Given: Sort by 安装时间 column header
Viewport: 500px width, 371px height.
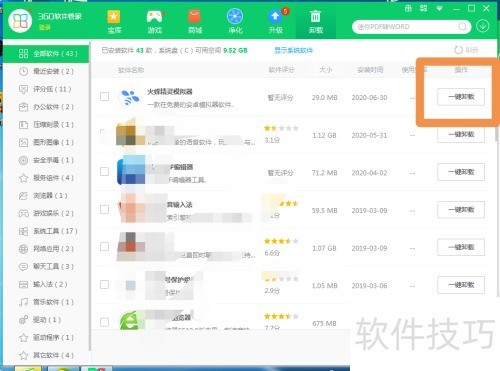Looking at the screenshot, I should click(x=370, y=70).
